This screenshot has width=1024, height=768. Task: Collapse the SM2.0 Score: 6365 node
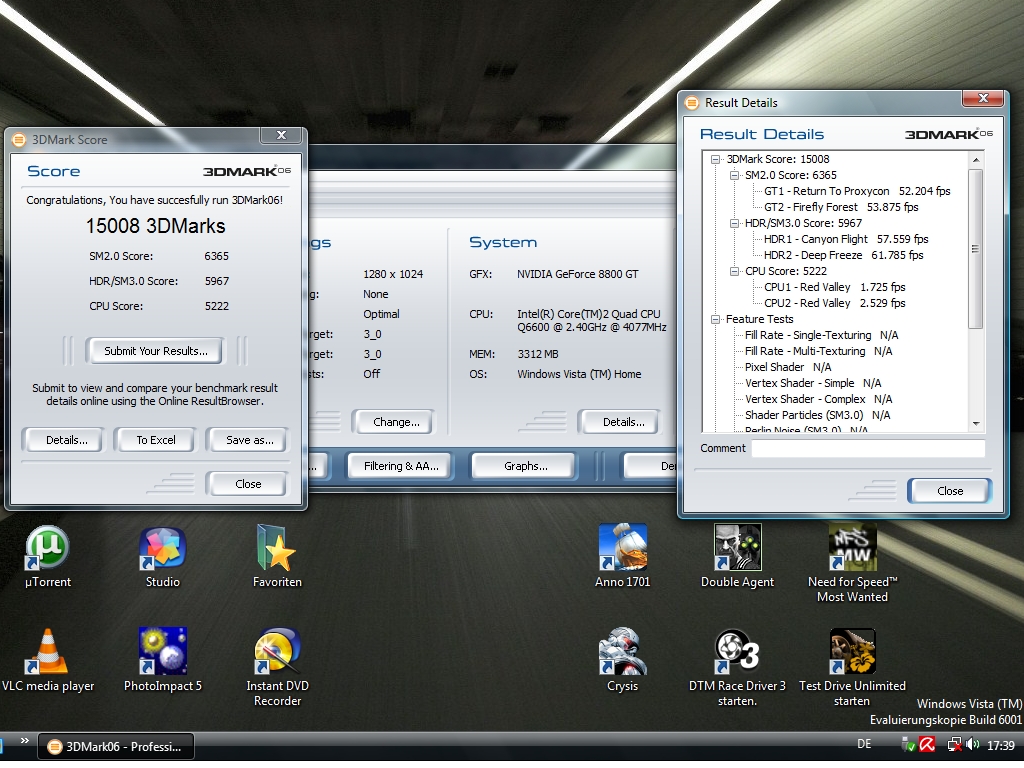[734, 175]
